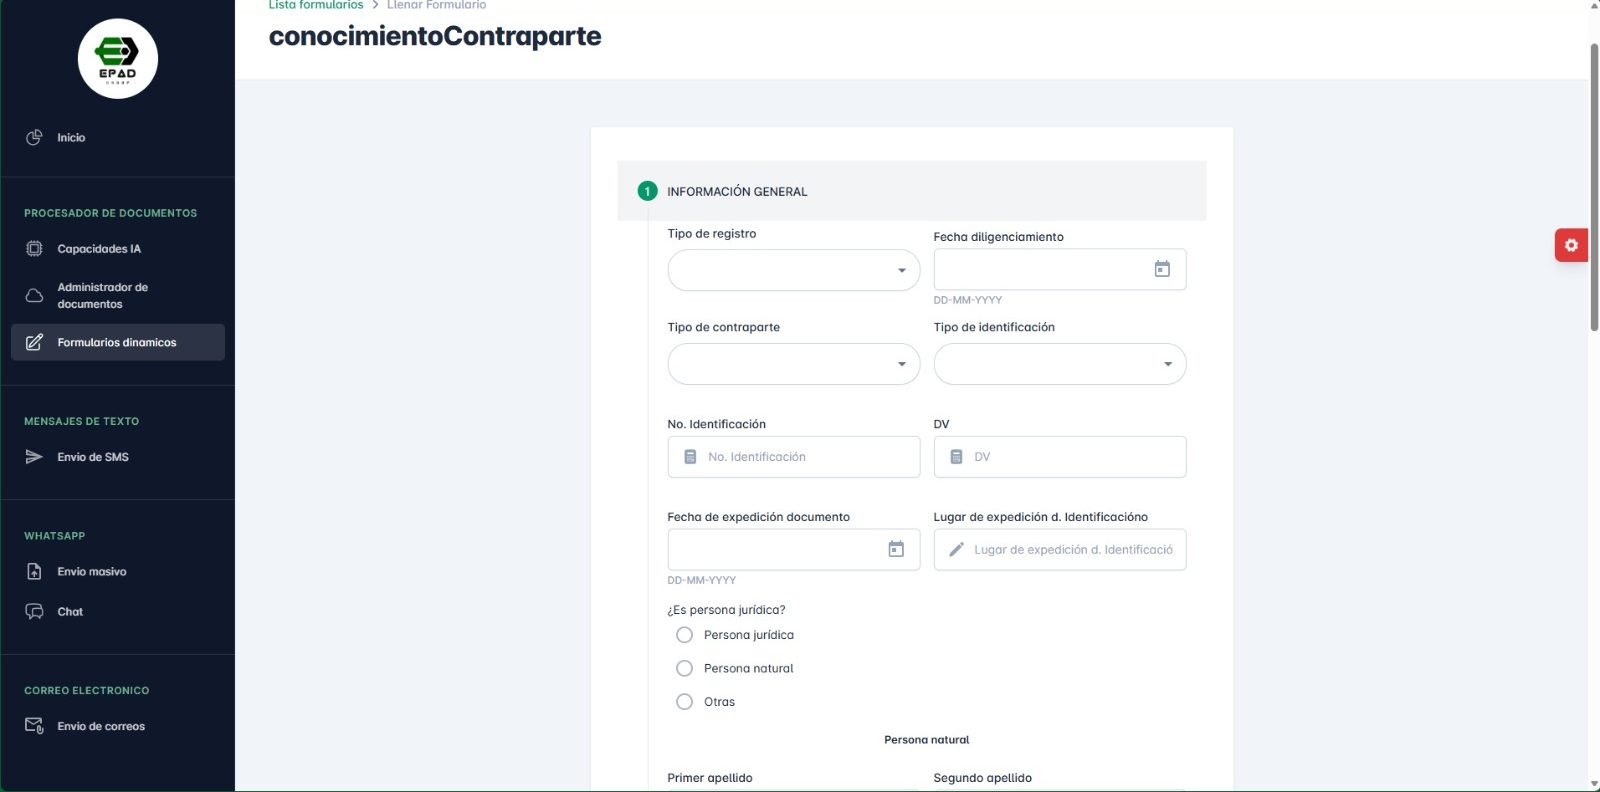
Task: Click the Inicio pie chart icon
Action: [x=34, y=137]
